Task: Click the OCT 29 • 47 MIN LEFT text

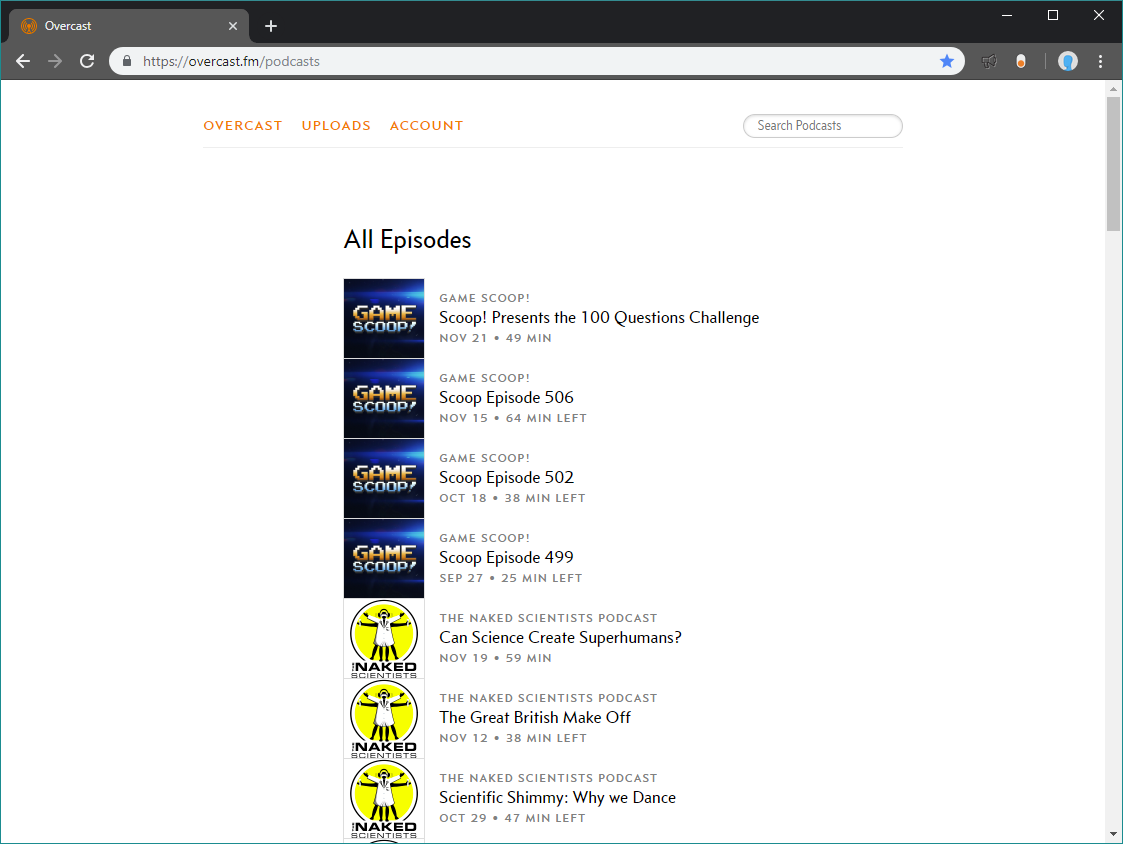Action: [x=512, y=818]
